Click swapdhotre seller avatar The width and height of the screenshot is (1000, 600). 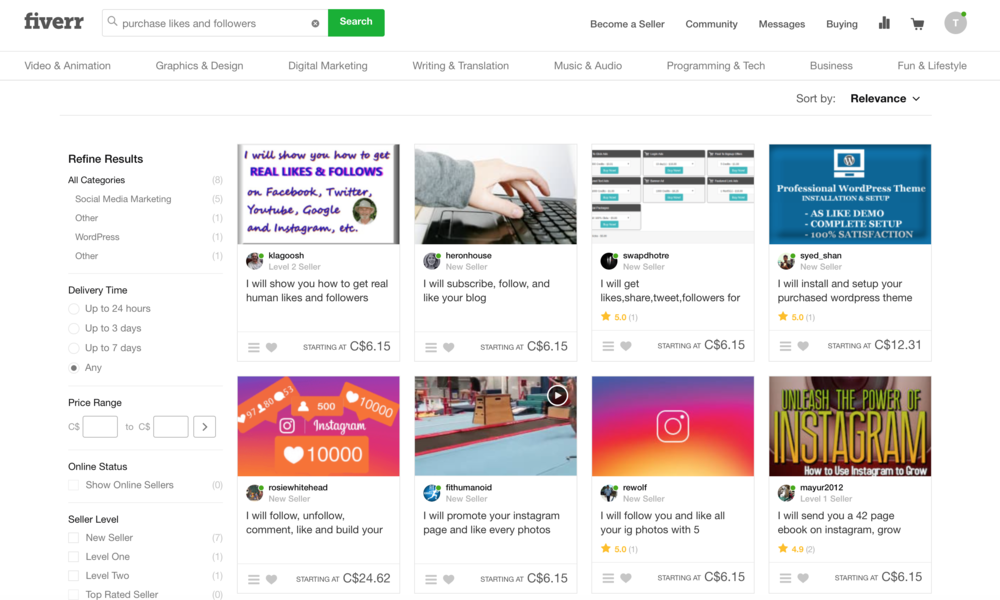tap(609, 261)
